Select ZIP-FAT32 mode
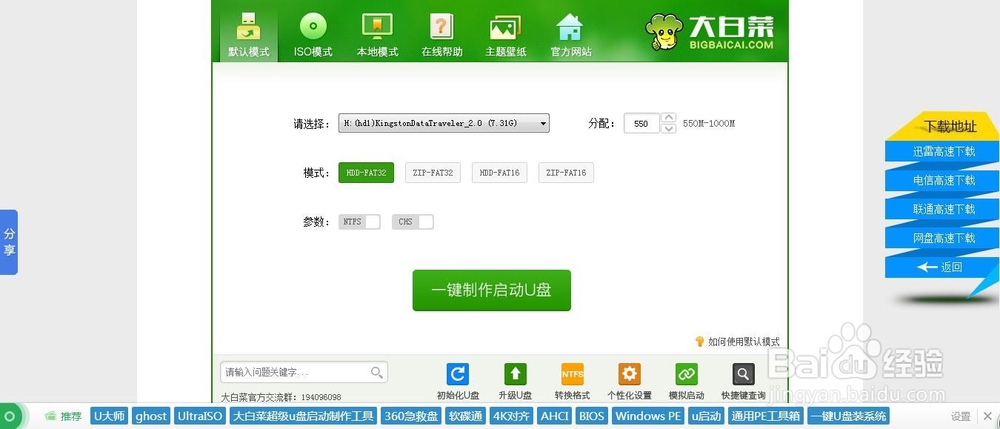1000x429 pixels. pos(433,173)
